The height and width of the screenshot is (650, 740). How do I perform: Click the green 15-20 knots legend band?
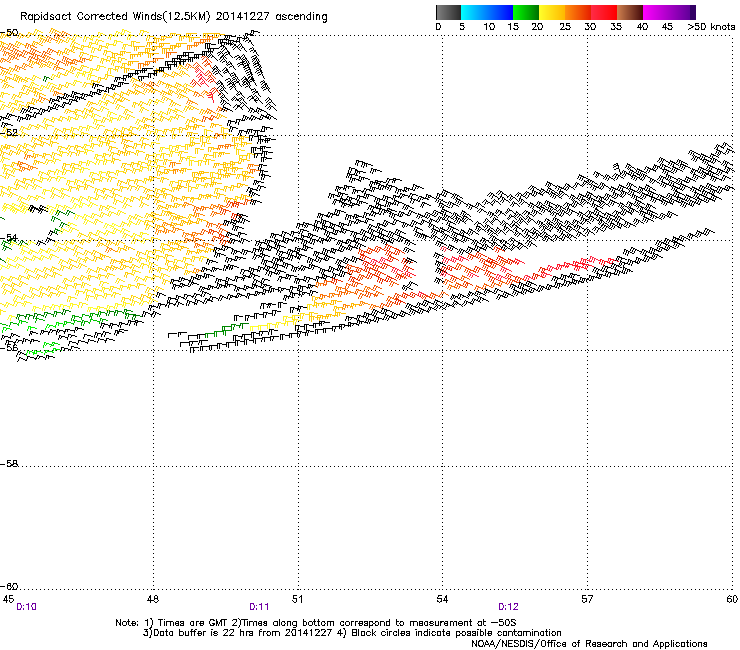coord(526,12)
